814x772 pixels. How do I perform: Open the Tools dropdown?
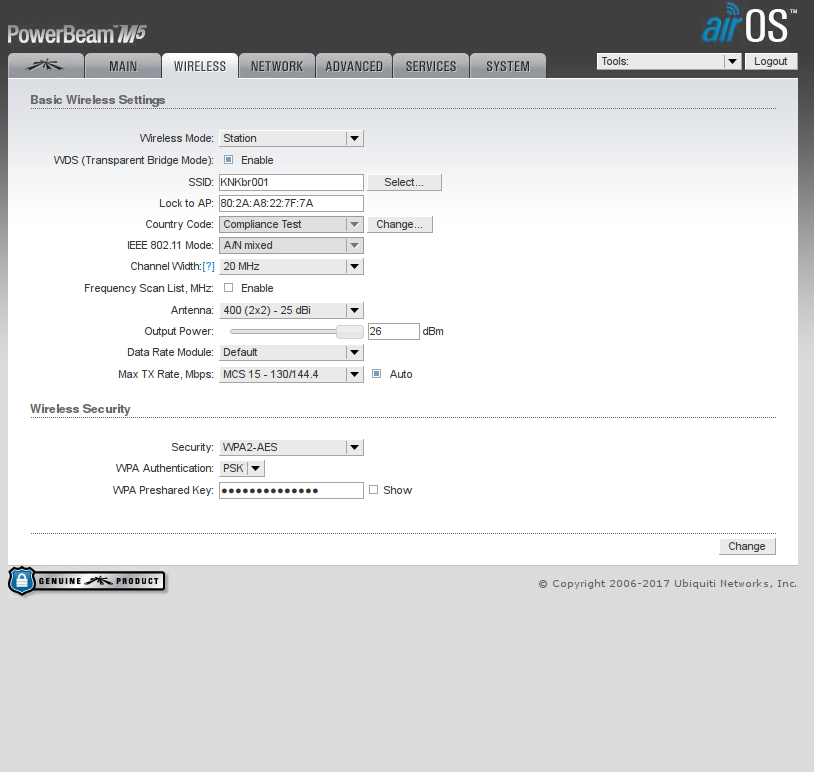pos(669,61)
